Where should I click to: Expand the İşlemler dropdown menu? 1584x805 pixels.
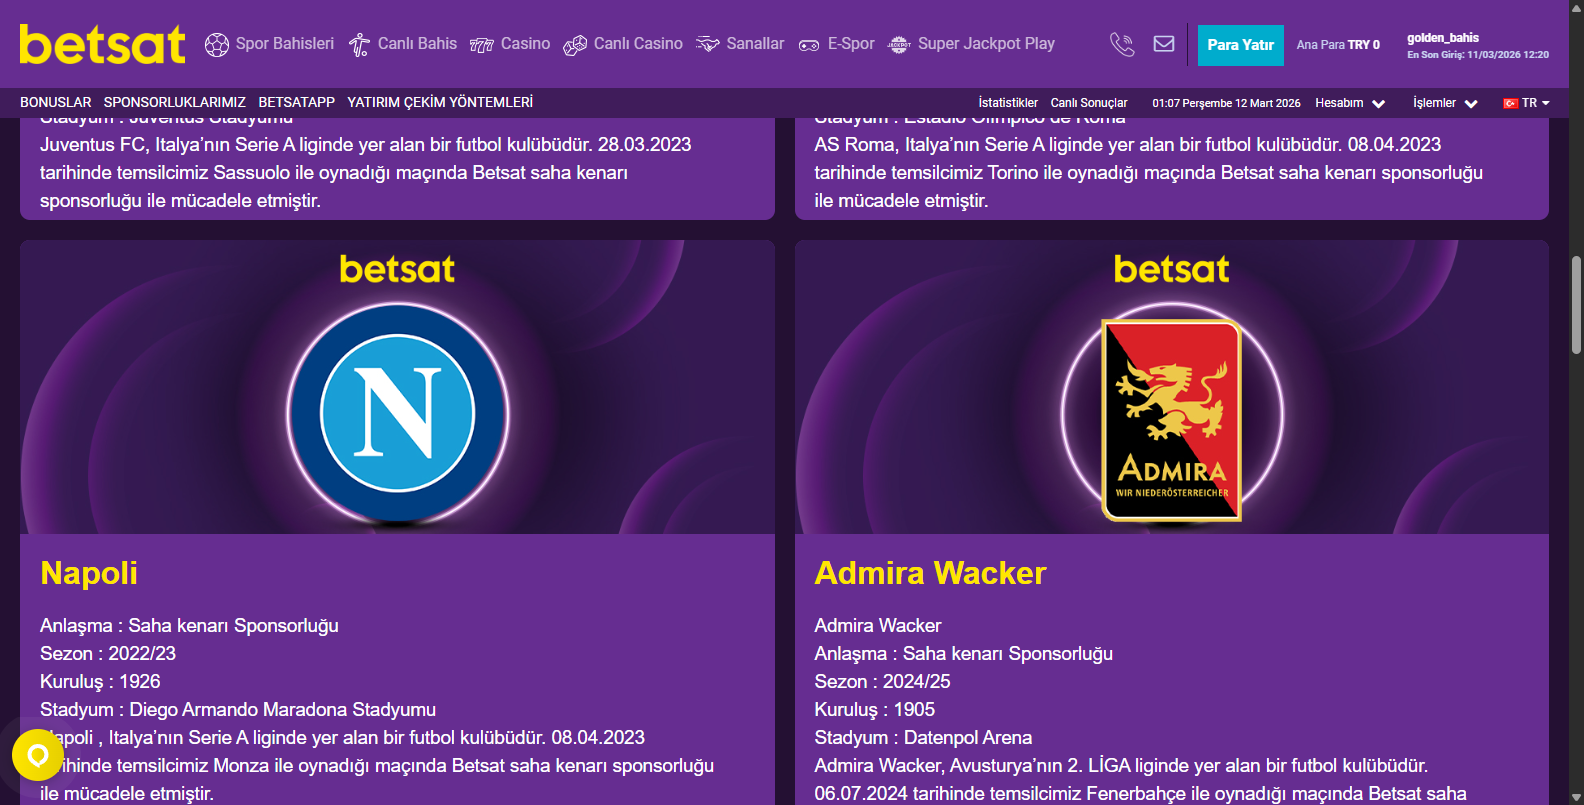point(1444,103)
